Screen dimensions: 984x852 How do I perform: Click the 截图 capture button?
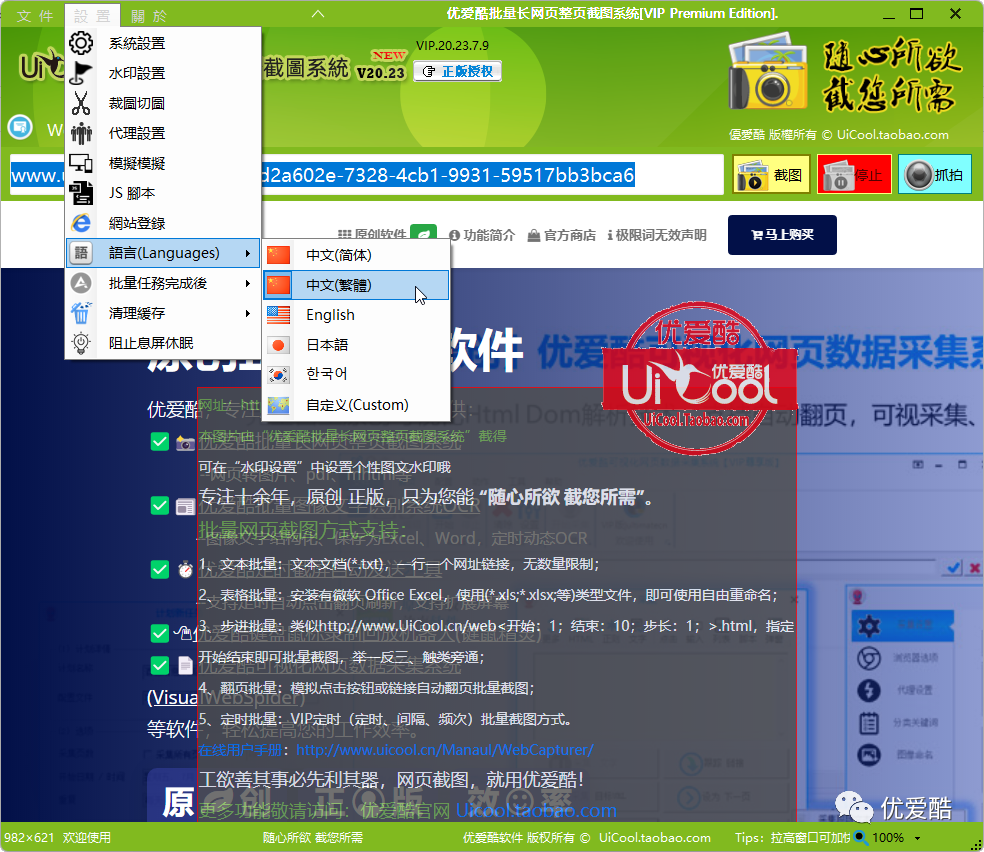771,174
